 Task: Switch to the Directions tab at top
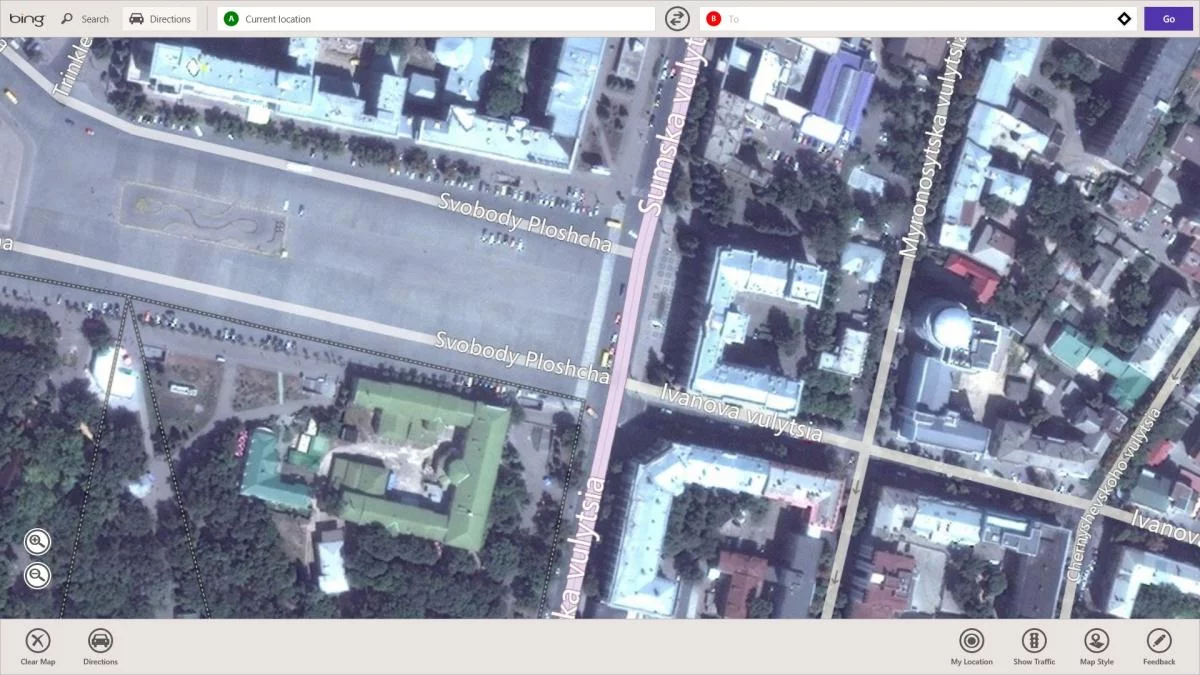point(160,19)
